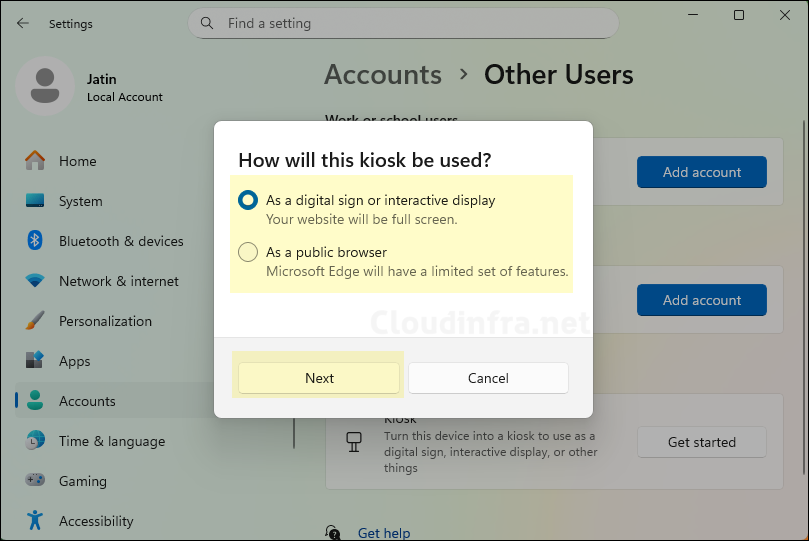Open Network & internet settings
Image resolution: width=809 pixels, height=541 pixels.
[118, 281]
